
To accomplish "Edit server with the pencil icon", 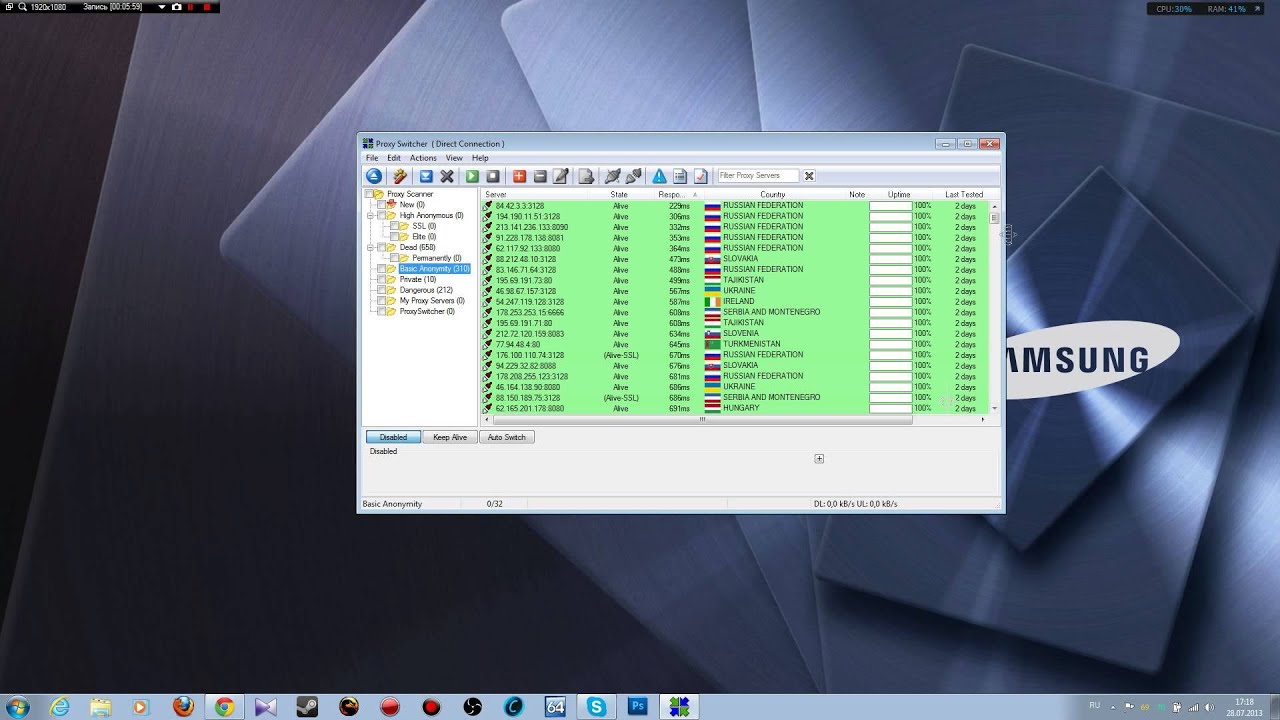I will 561,176.
